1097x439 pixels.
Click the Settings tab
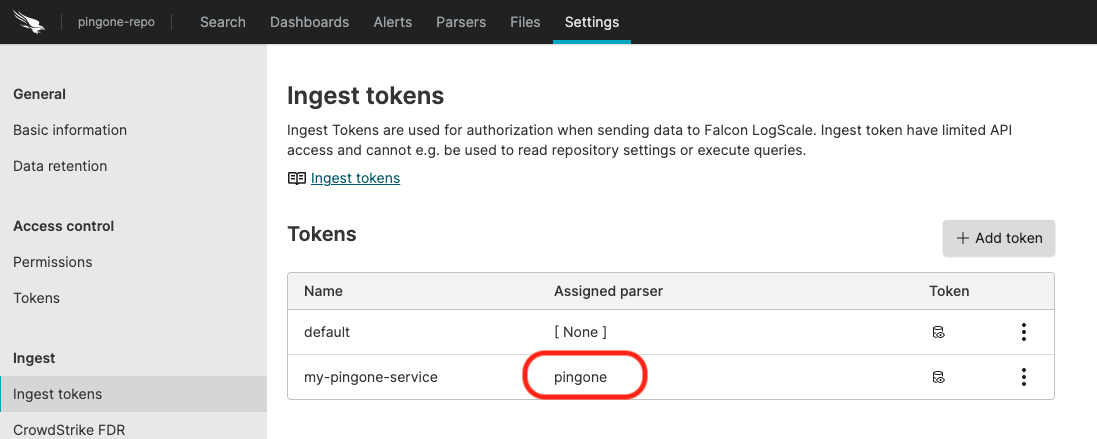click(591, 22)
